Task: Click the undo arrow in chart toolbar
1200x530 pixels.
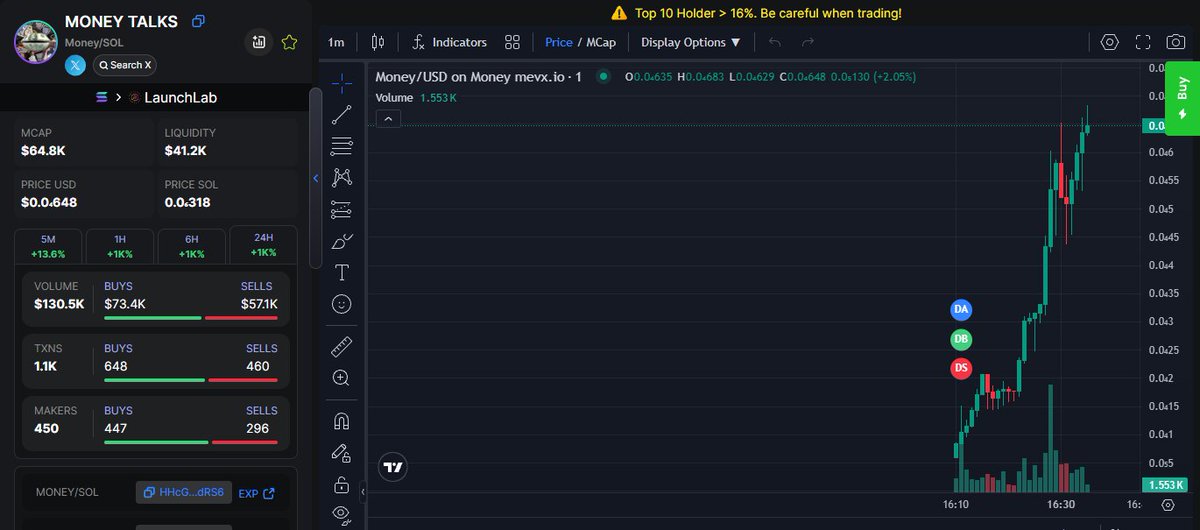Action: [x=775, y=42]
